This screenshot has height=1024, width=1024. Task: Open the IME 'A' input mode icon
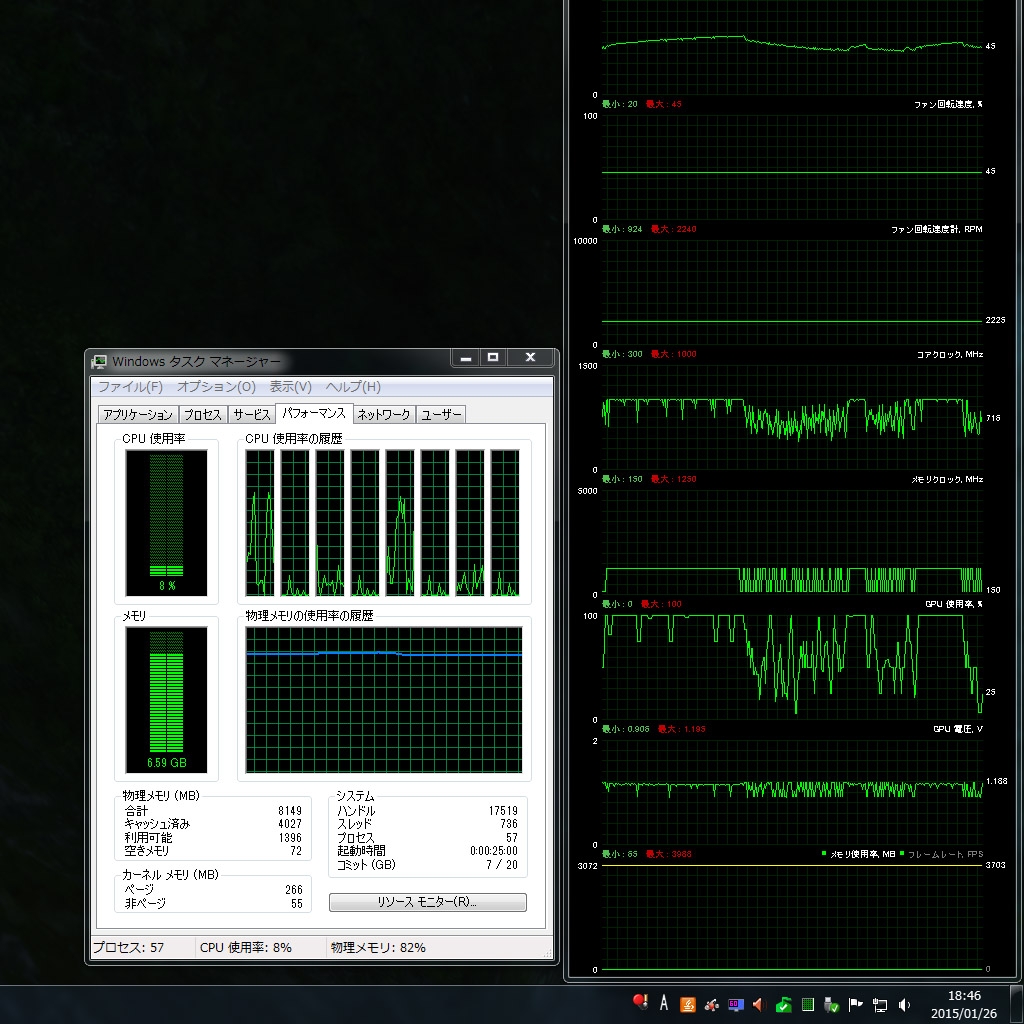point(663,1004)
